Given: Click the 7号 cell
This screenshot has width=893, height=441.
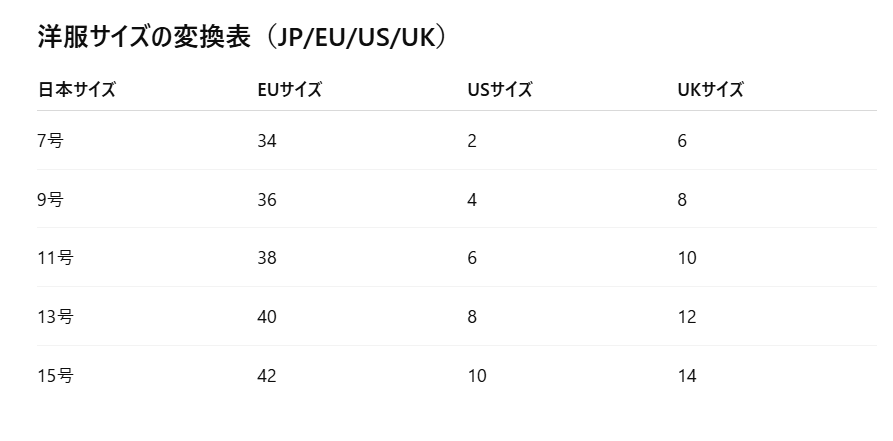Looking at the screenshot, I should click(x=50, y=140).
